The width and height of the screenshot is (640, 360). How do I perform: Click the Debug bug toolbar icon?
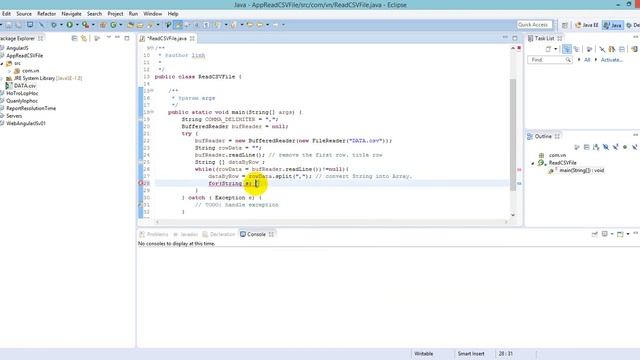click(x=53, y=25)
